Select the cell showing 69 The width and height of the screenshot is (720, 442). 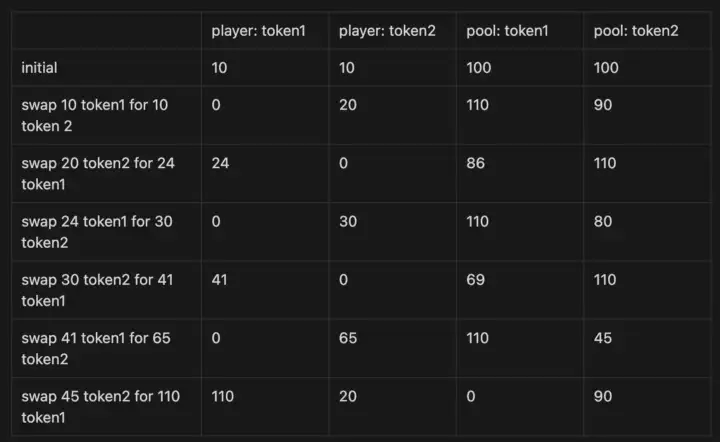(475, 280)
